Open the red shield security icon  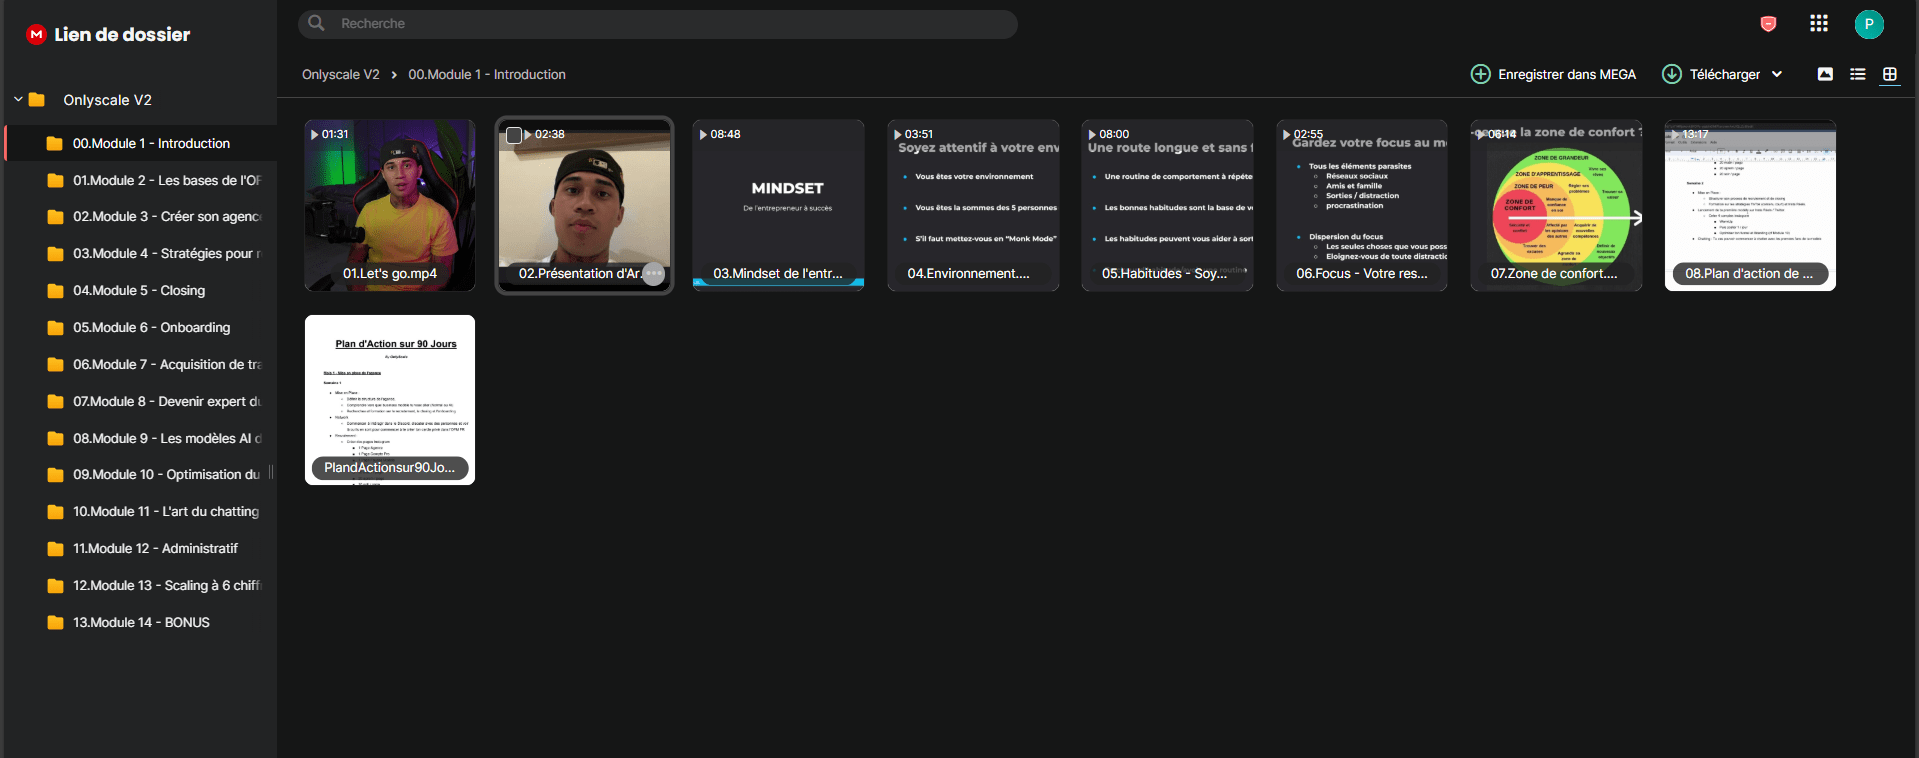(x=1768, y=24)
